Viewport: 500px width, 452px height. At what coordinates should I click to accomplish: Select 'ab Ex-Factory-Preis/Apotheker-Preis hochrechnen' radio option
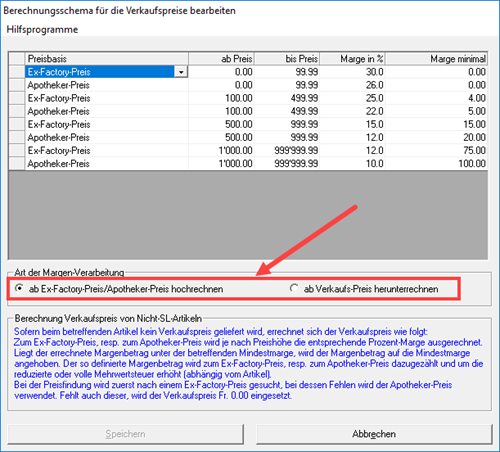coord(20,288)
